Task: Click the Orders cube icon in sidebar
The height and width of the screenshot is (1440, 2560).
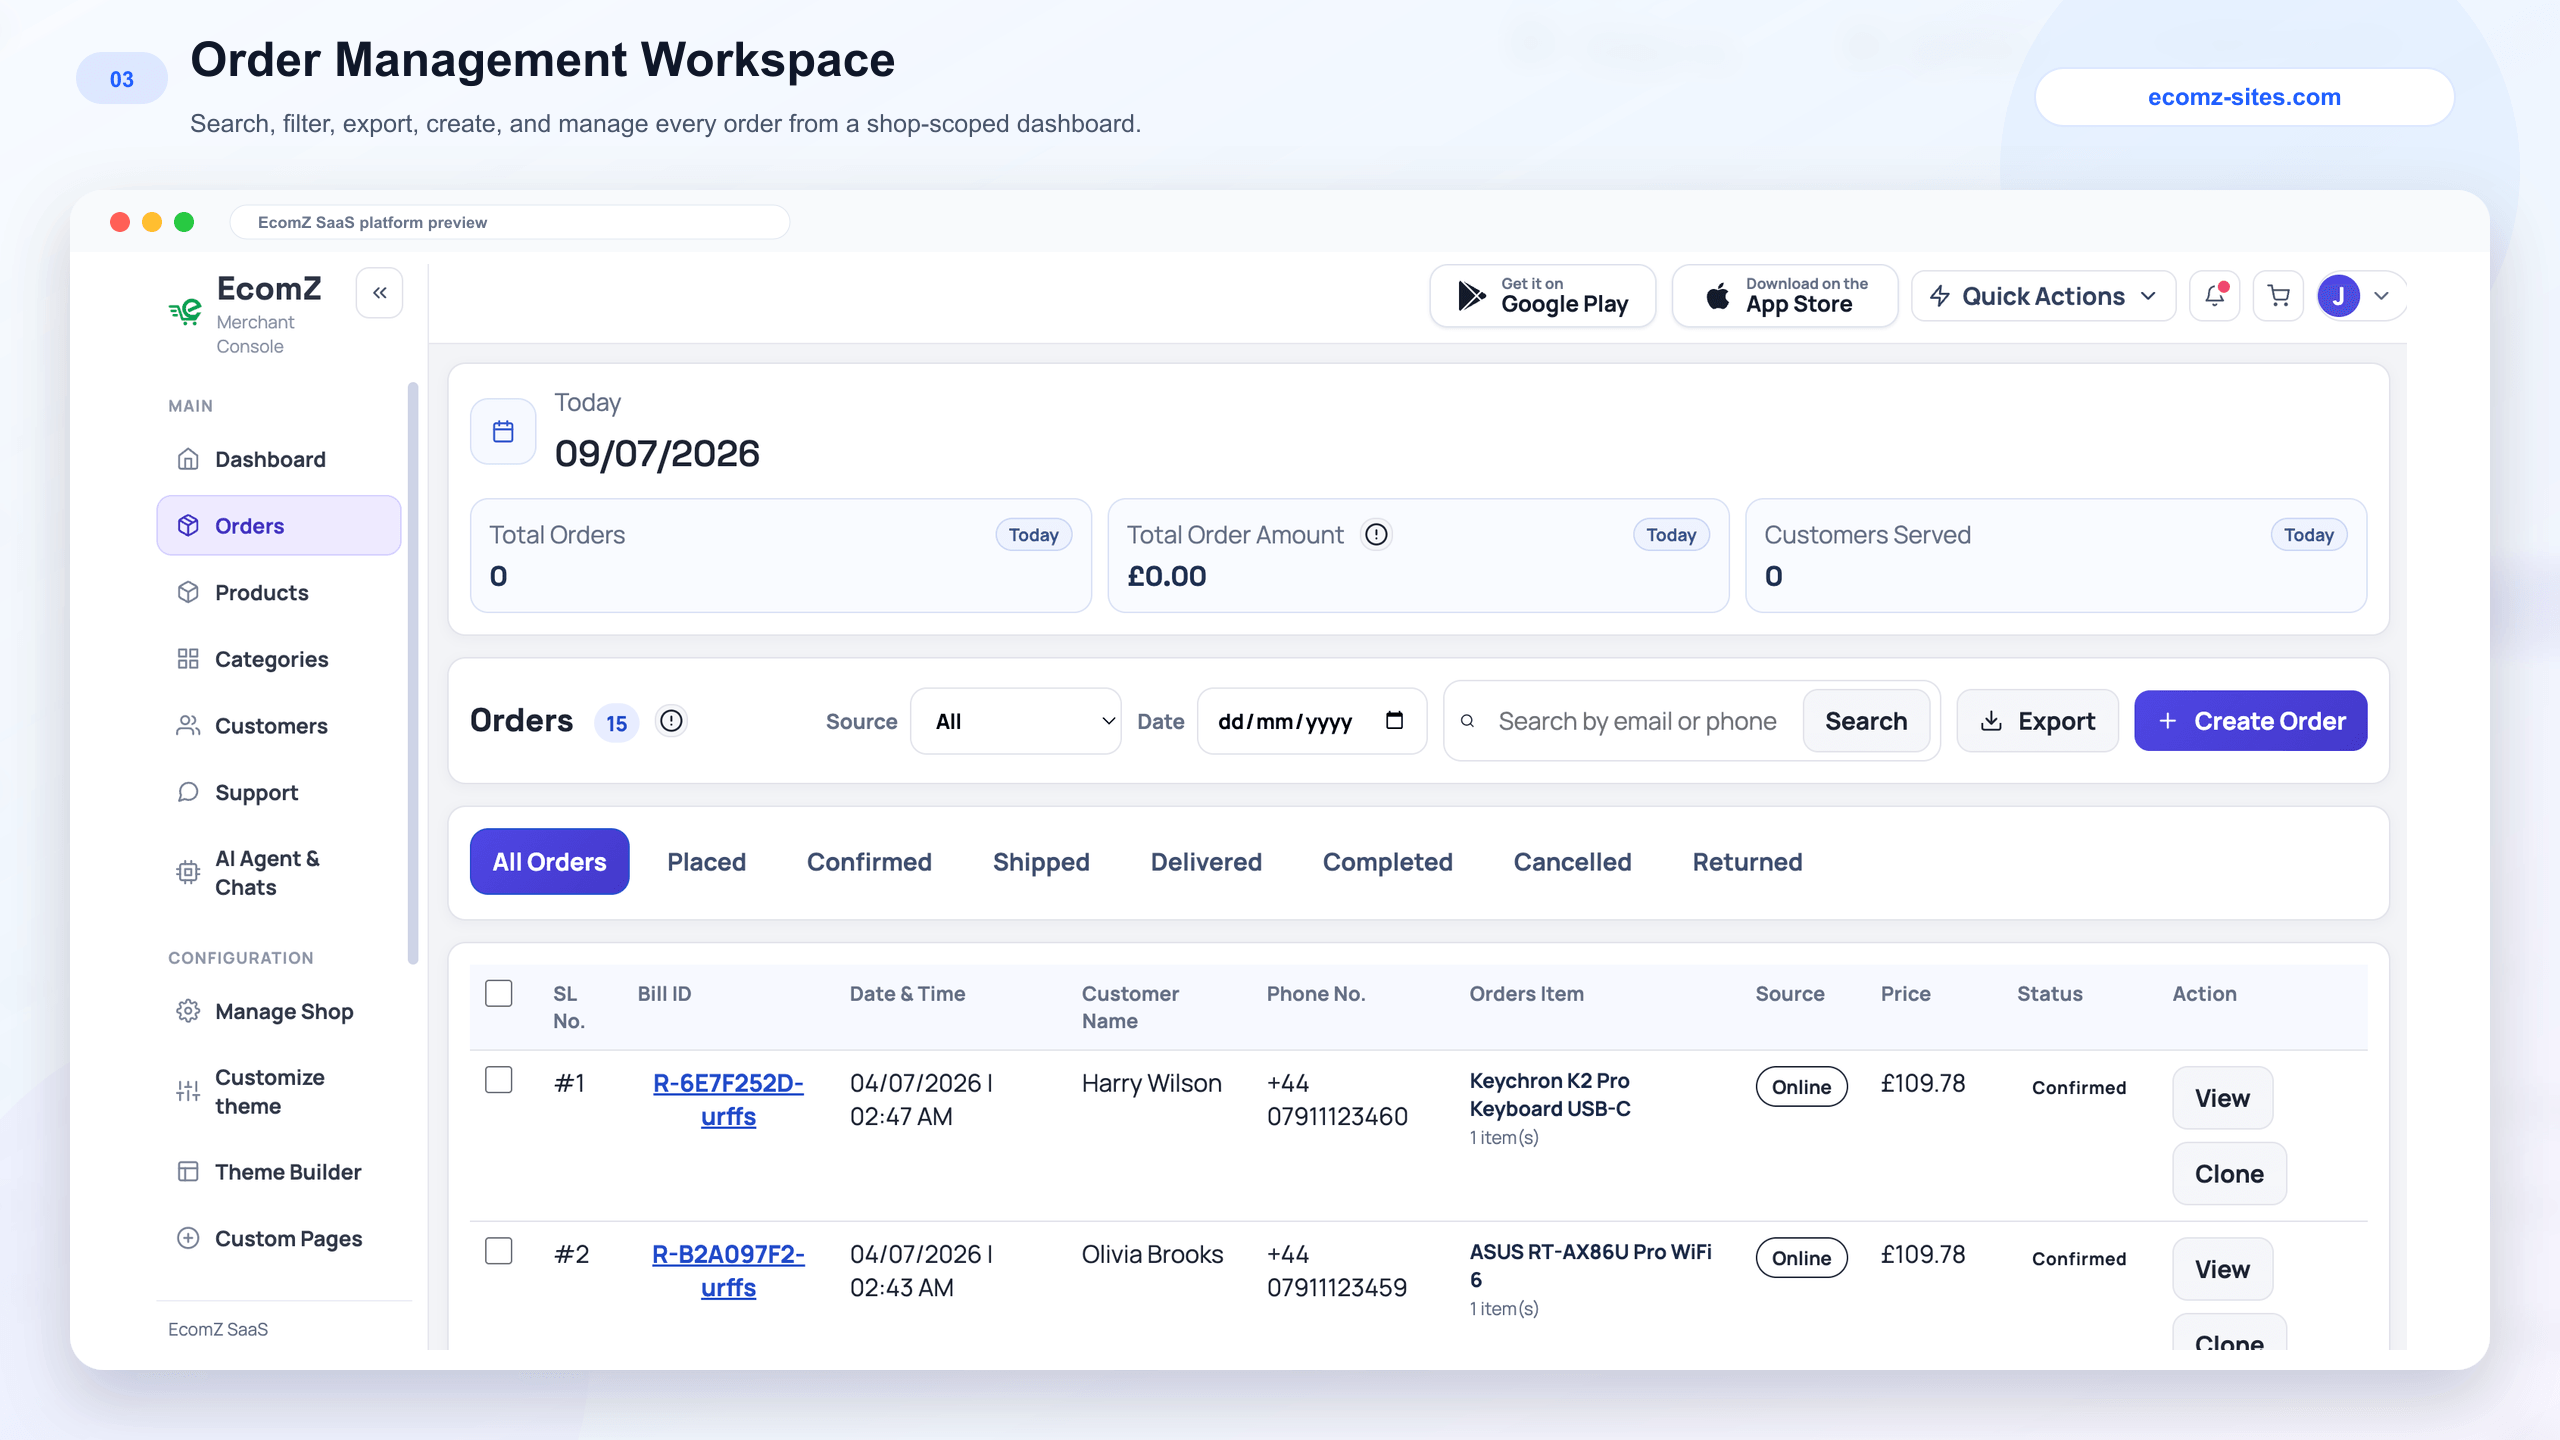Action: coord(188,526)
